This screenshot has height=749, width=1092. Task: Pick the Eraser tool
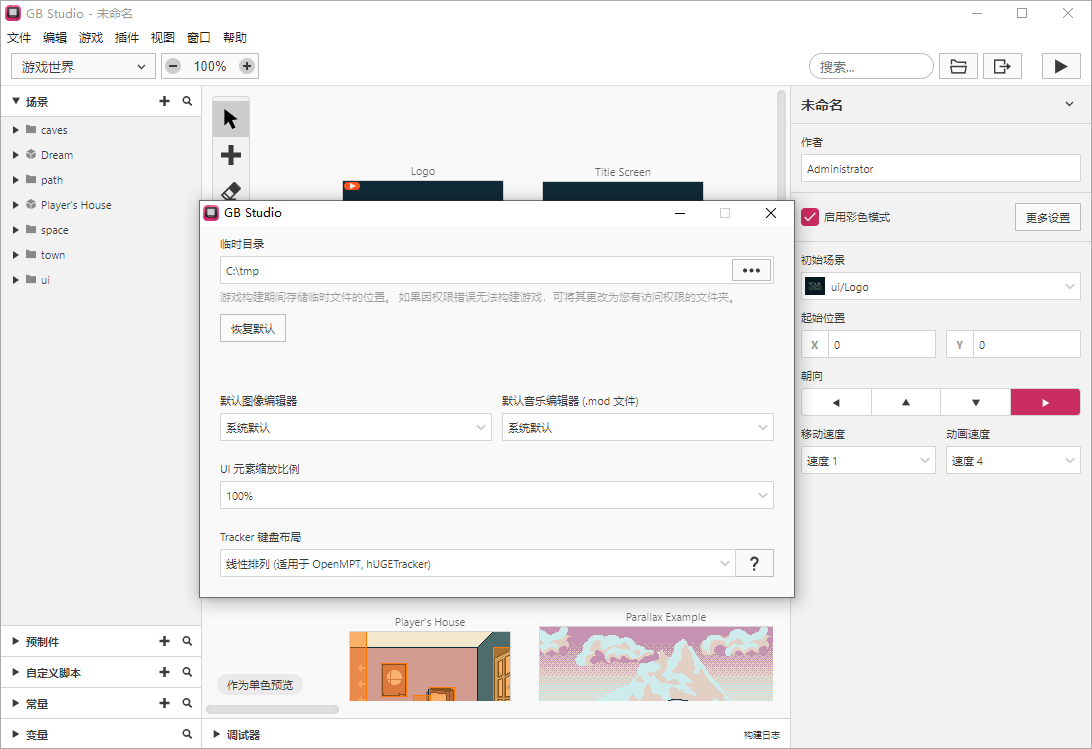231,190
